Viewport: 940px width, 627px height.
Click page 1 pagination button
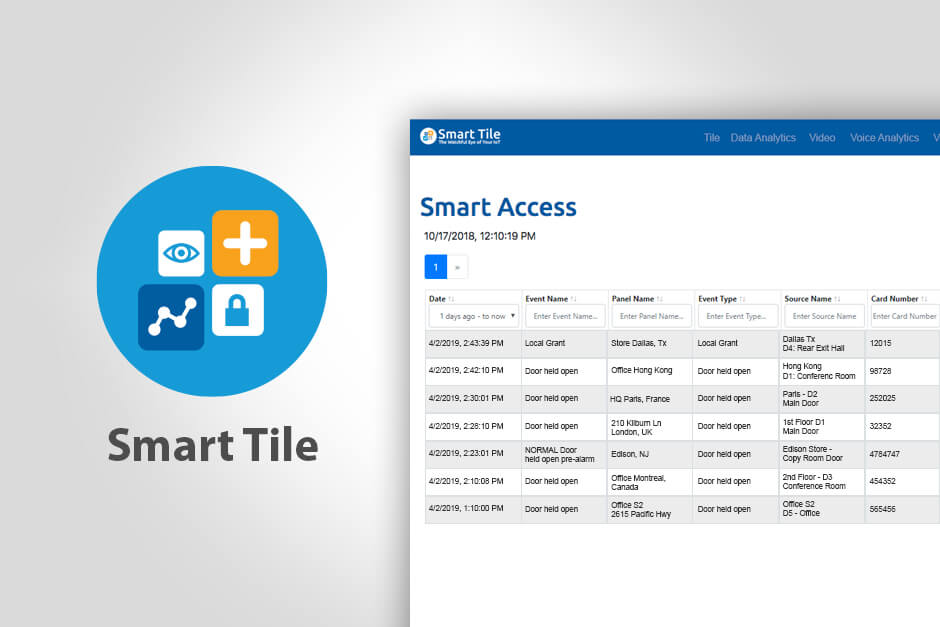pos(435,267)
